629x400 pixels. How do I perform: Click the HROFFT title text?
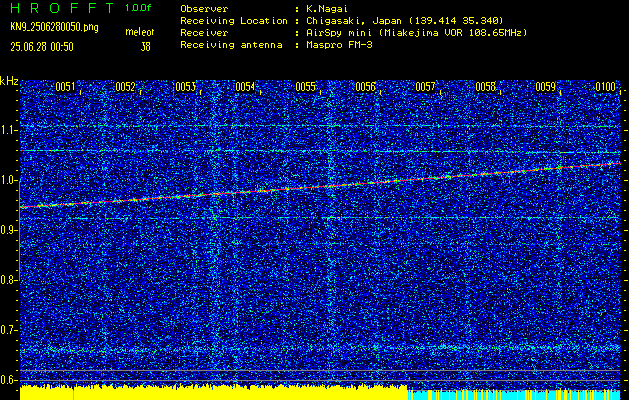[x=63, y=8]
